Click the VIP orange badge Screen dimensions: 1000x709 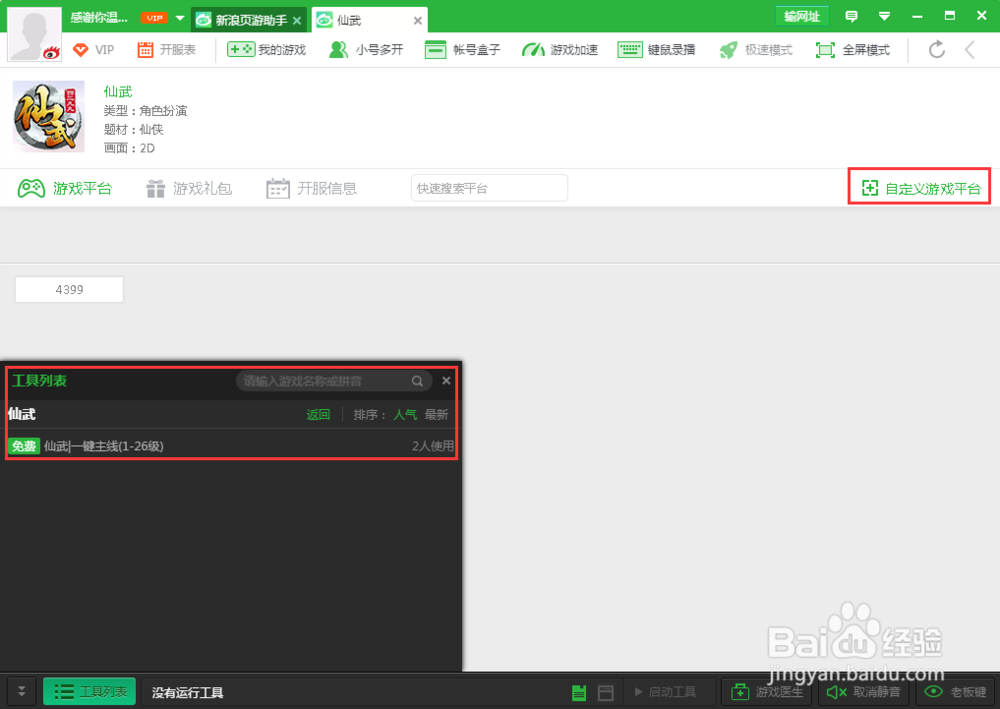tap(154, 18)
